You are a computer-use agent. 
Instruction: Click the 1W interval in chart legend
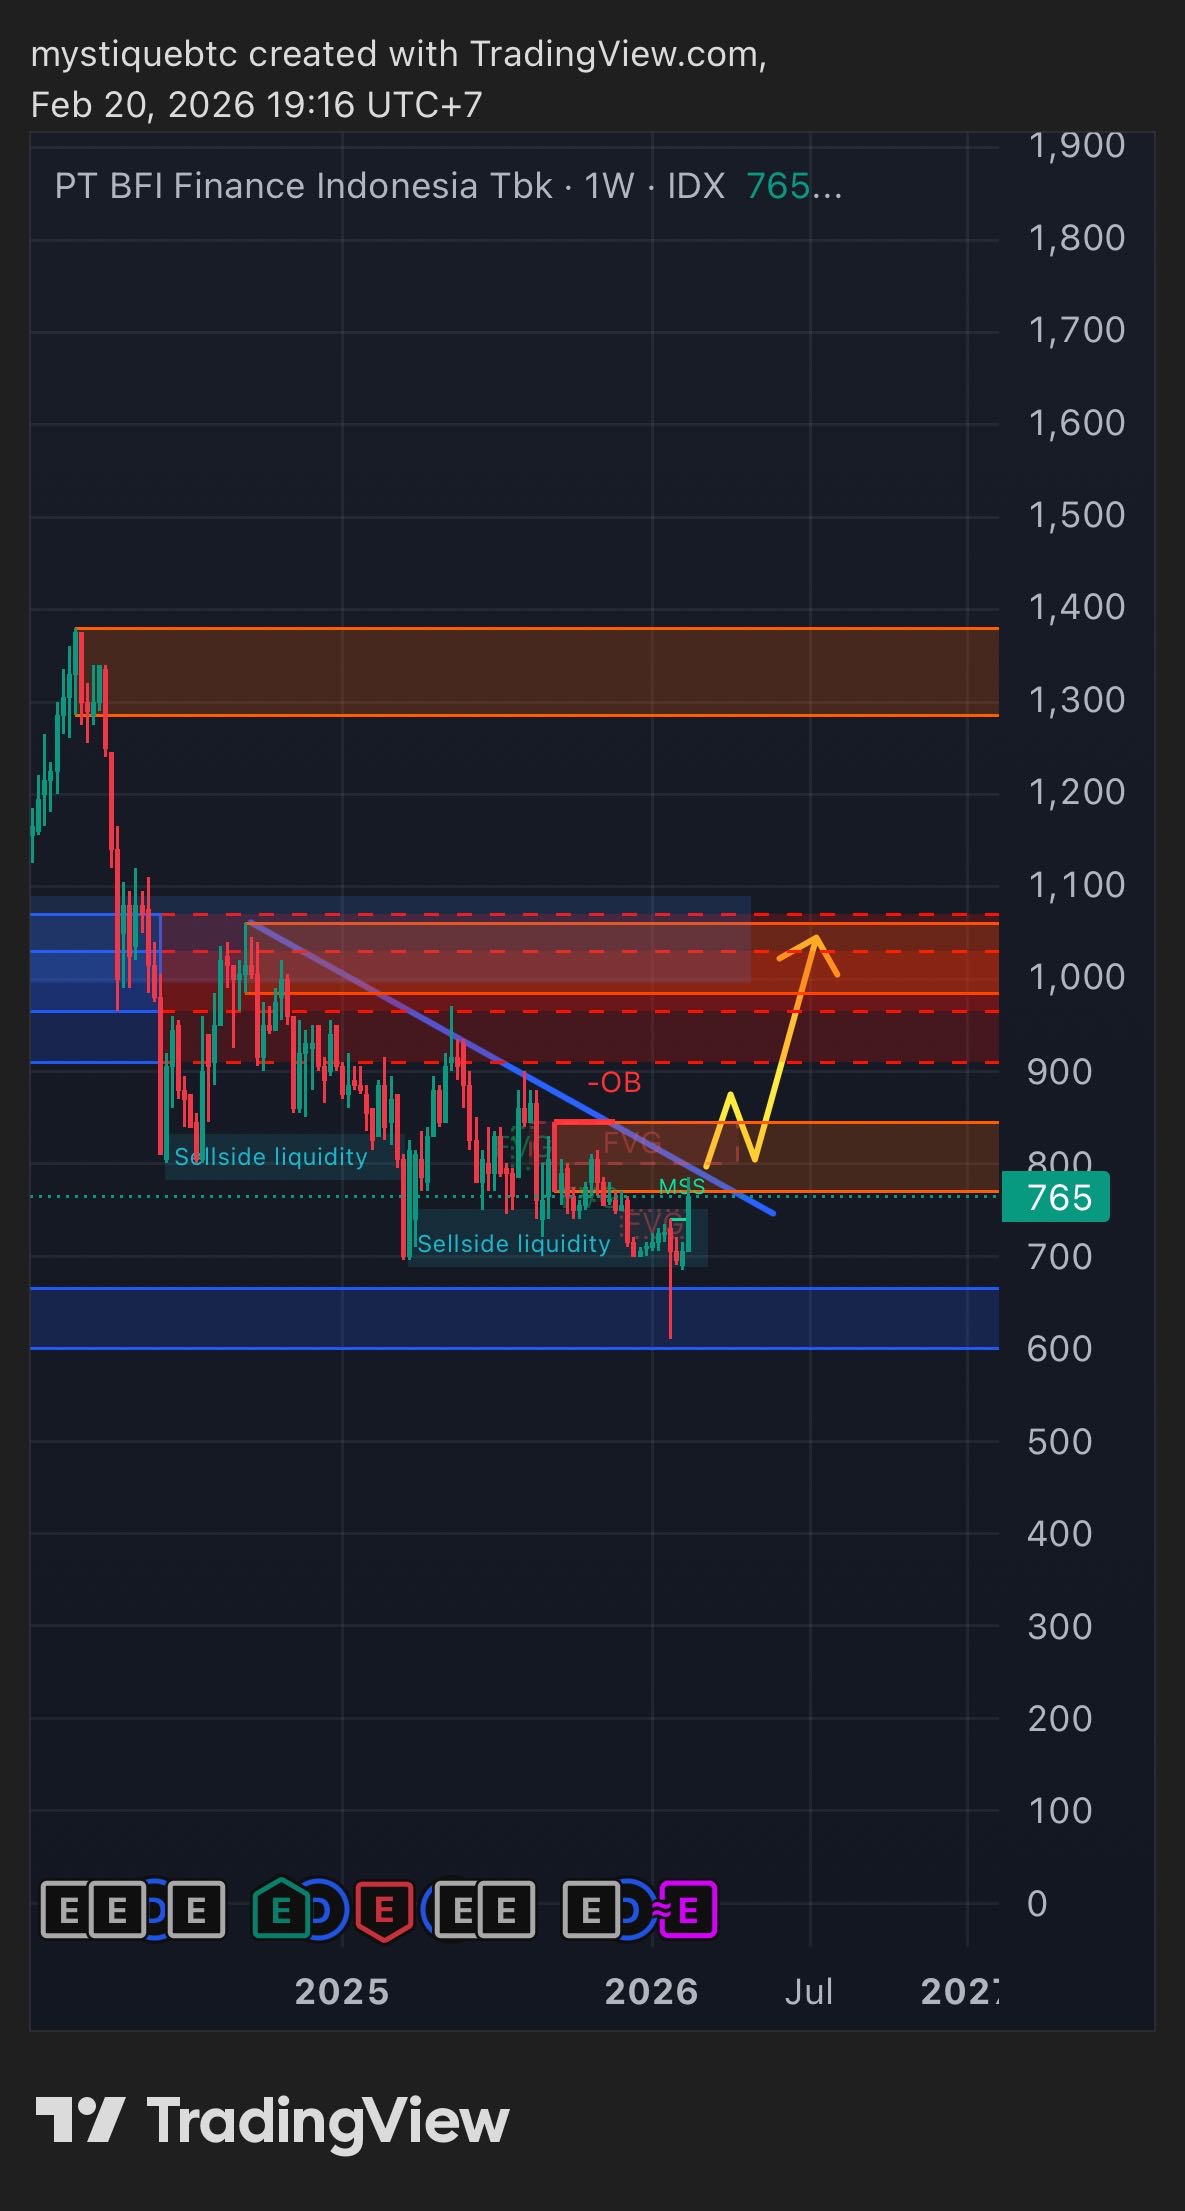pyautogui.click(x=610, y=186)
